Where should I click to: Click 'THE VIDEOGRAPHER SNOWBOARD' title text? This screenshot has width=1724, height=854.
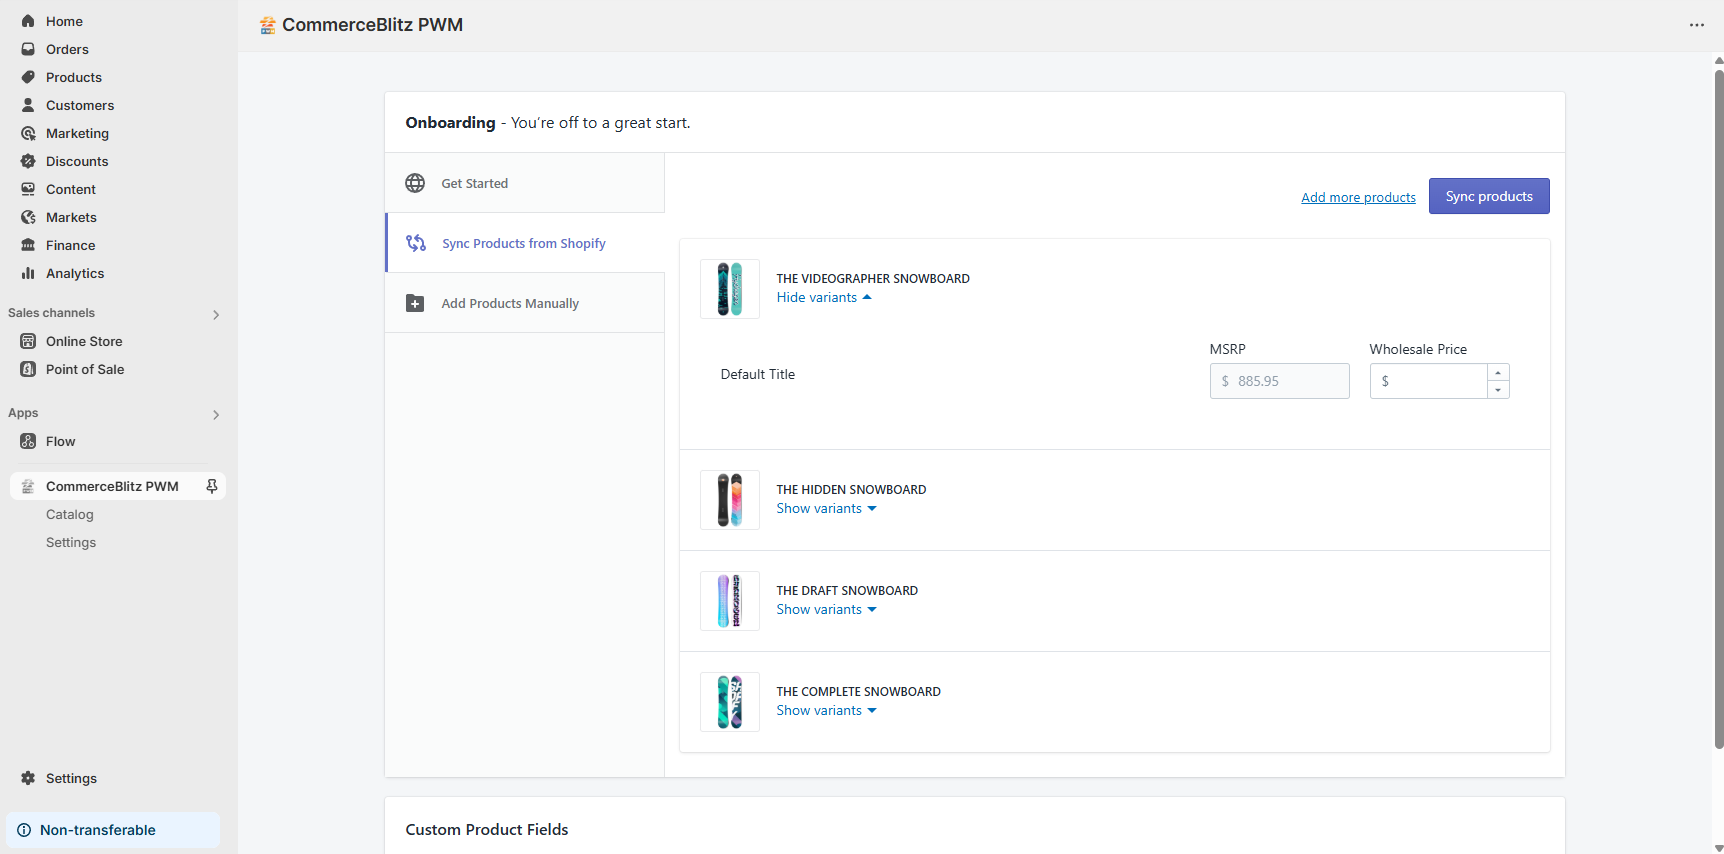[x=873, y=279]
